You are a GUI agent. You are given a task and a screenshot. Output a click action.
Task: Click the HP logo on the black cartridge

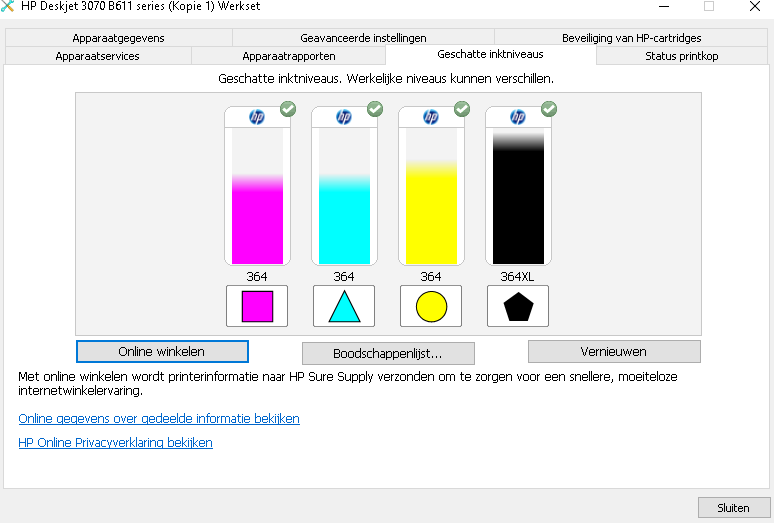coord(517,117)
